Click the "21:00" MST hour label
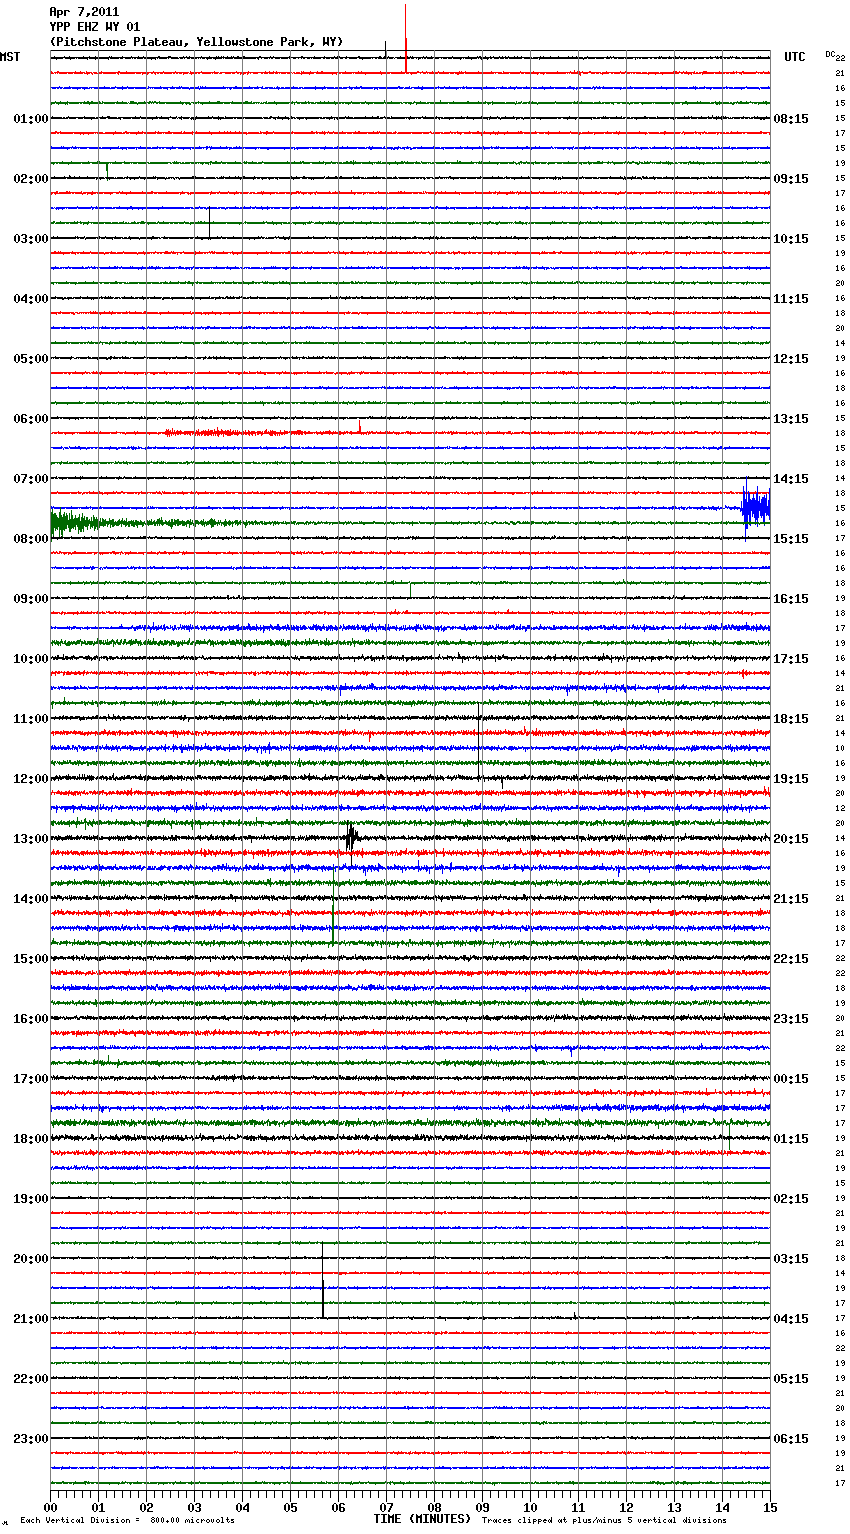 click(31, 1319)
